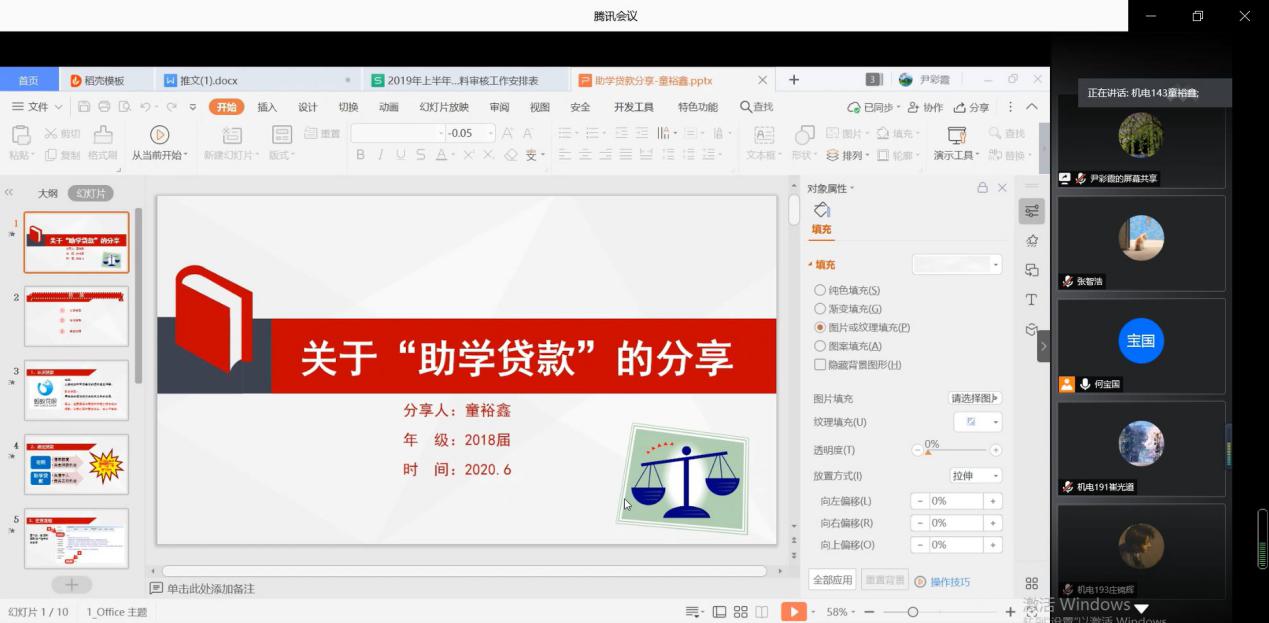Image resolution: width=1269 pixels, height=623 pixels.
Task: Open the 插入 ribbon tab
Action: point(265,107)
